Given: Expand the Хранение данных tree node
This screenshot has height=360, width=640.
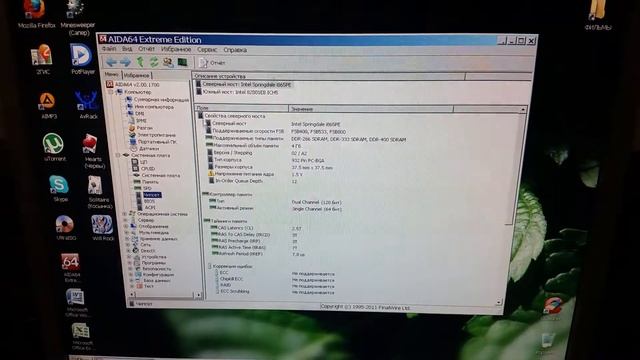Looking at the screenshot, I should tap(127, 238).
